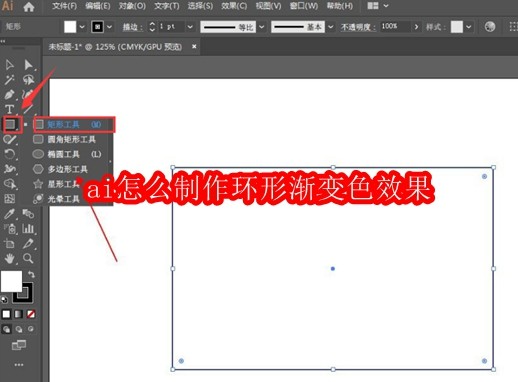This screenshot has width=518, height=382.
Task: Select the Zoom tool
Action: coord(28,258)
